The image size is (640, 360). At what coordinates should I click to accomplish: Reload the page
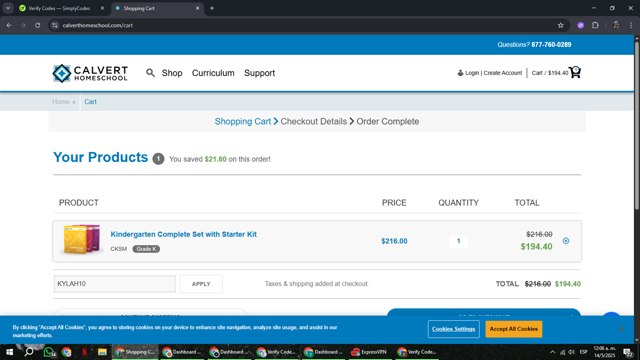pos(38,25)
